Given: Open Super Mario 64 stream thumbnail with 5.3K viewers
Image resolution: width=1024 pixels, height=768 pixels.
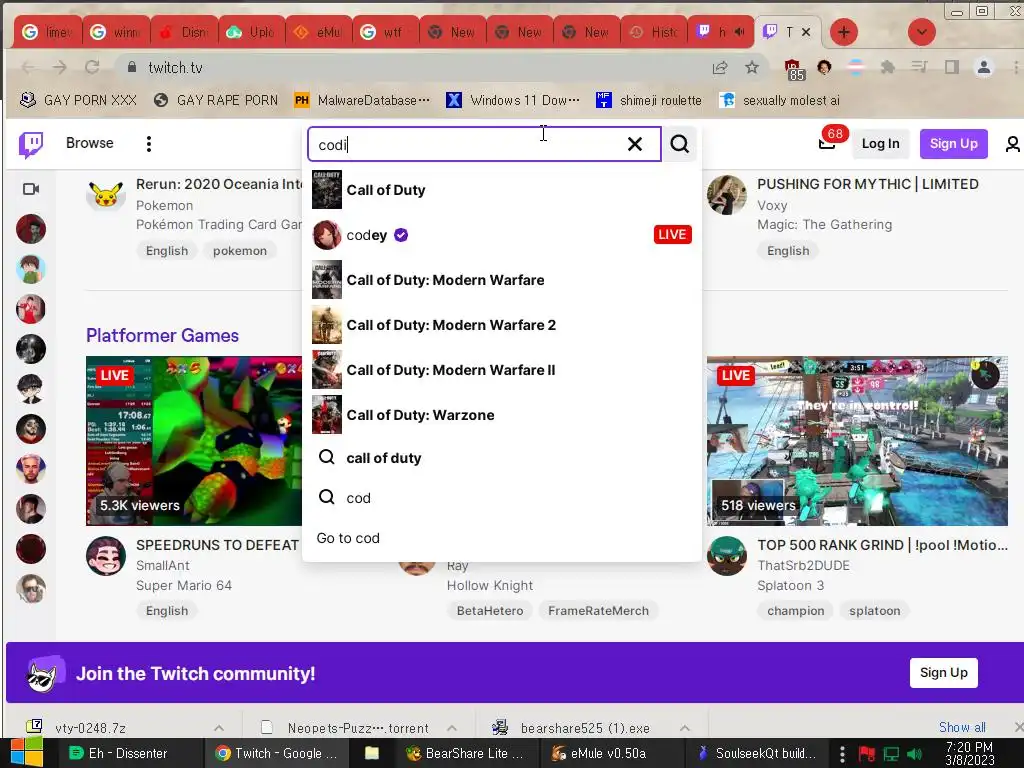Looking at the screenshot, I should click(x=194, y=441).
